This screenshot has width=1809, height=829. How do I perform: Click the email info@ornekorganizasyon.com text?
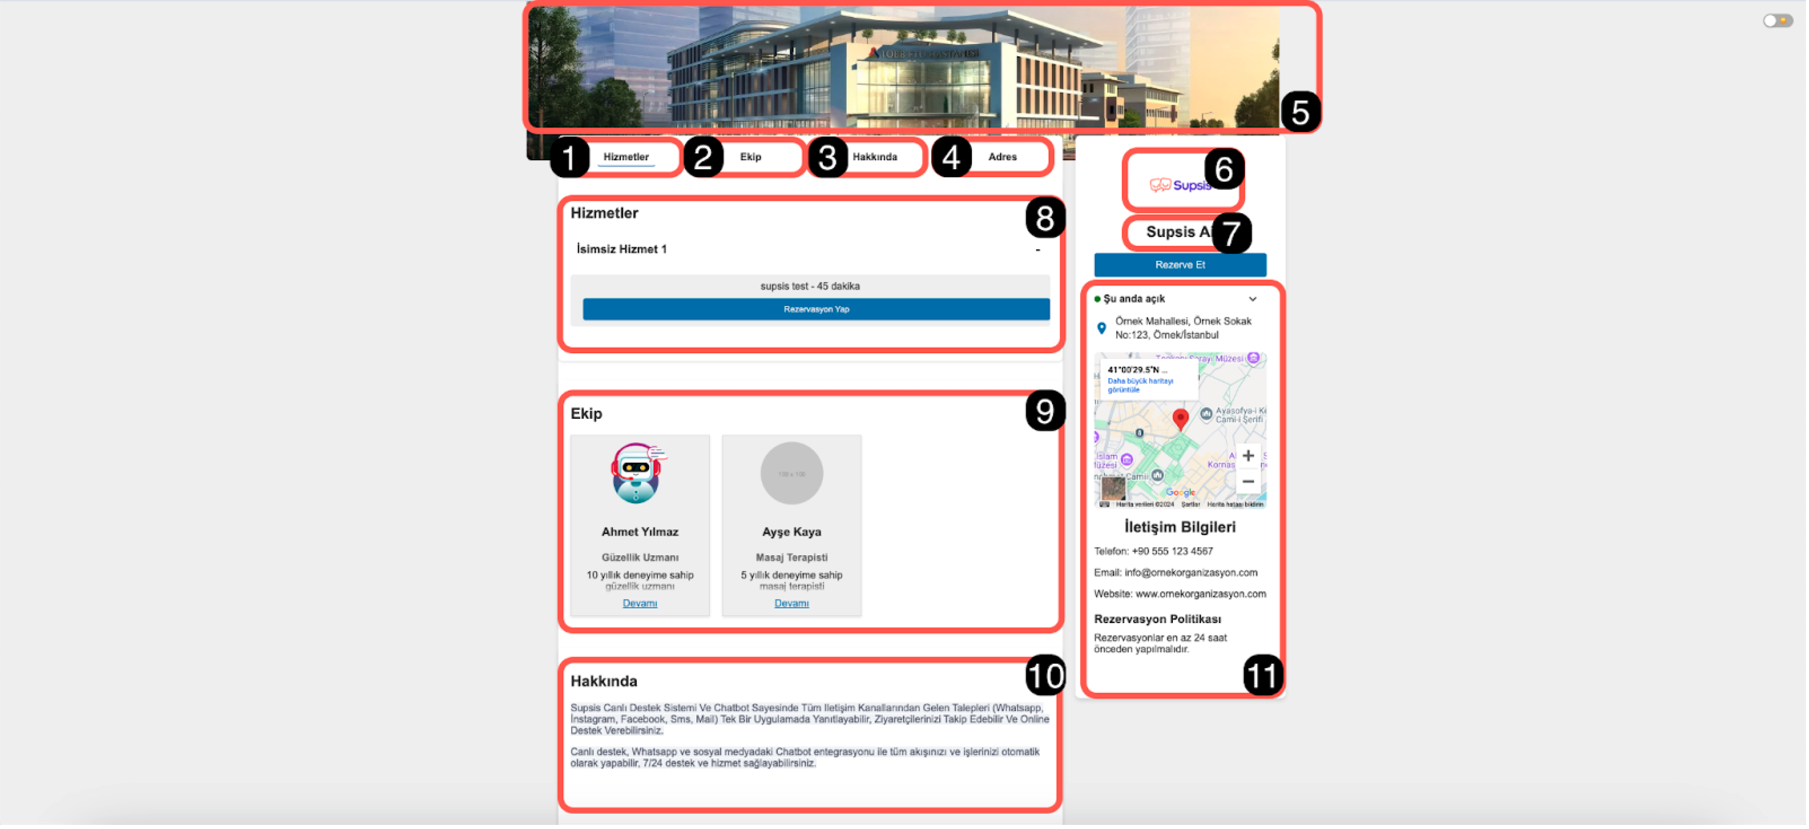1193,574
